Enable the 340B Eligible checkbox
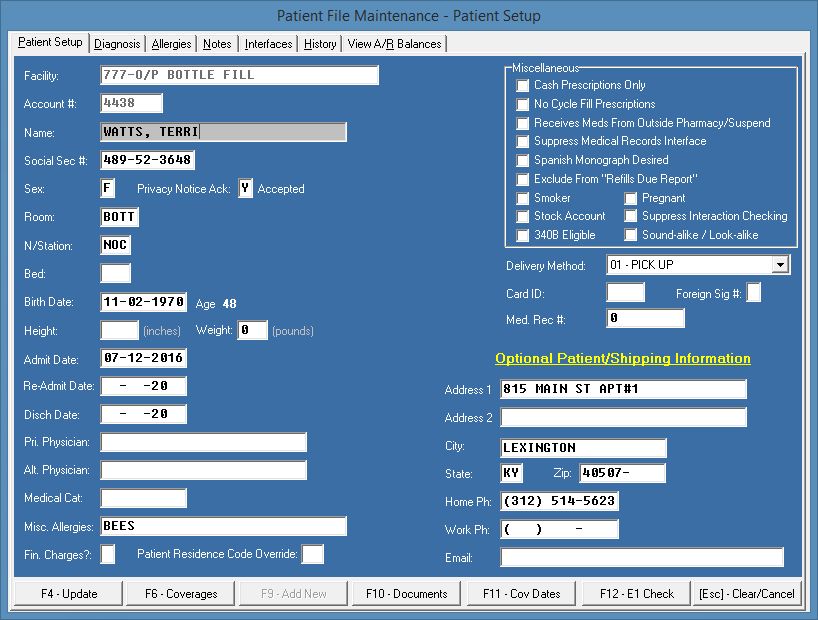 point(523,235)
